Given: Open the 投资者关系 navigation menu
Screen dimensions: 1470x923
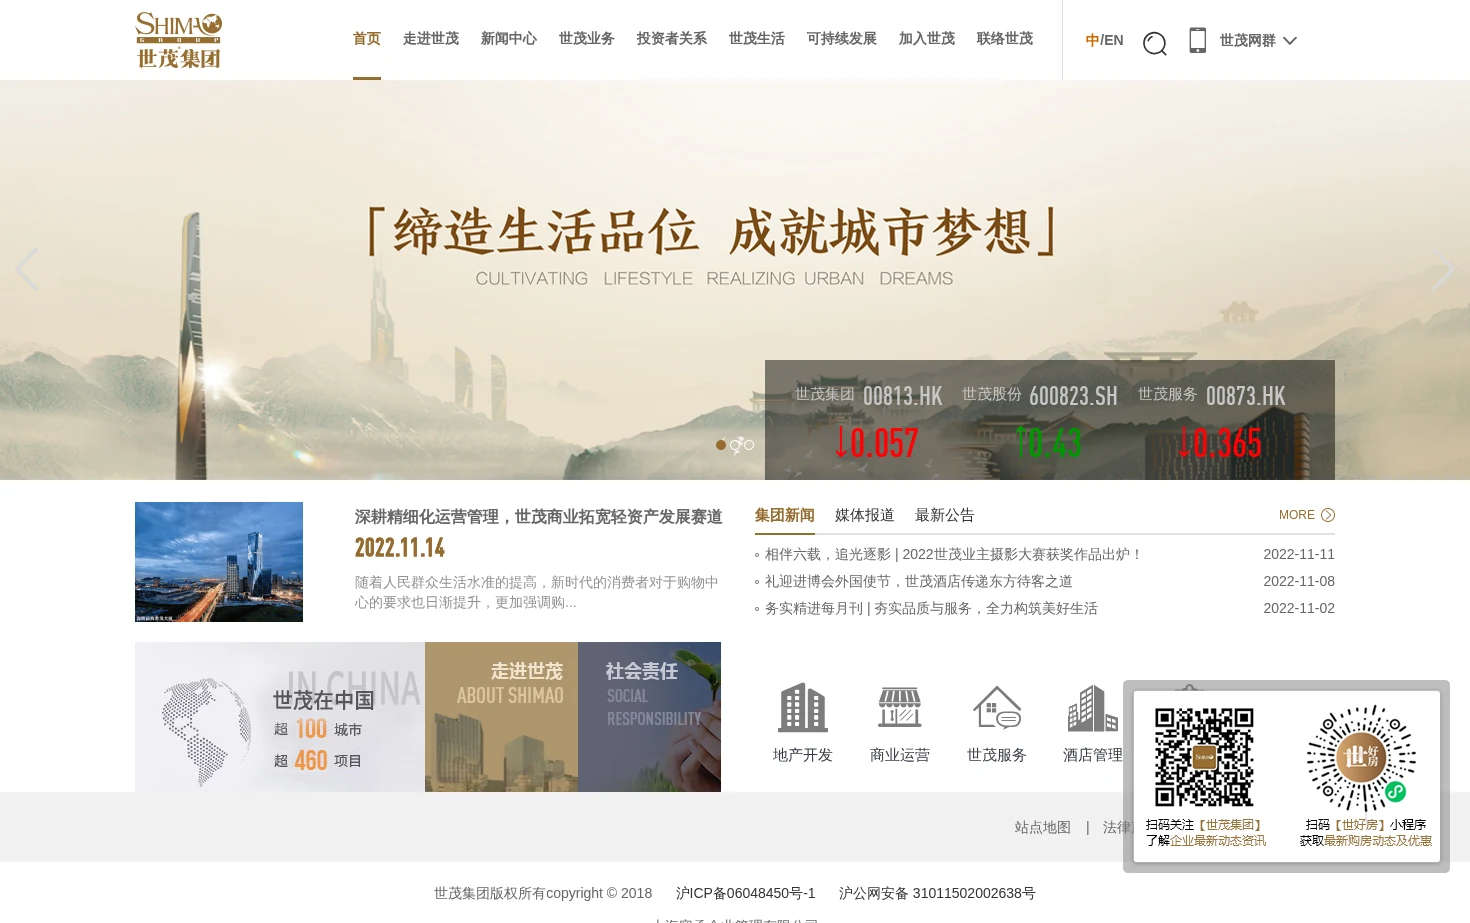Looking at the screenshot, I should click(x=672, y=39).
